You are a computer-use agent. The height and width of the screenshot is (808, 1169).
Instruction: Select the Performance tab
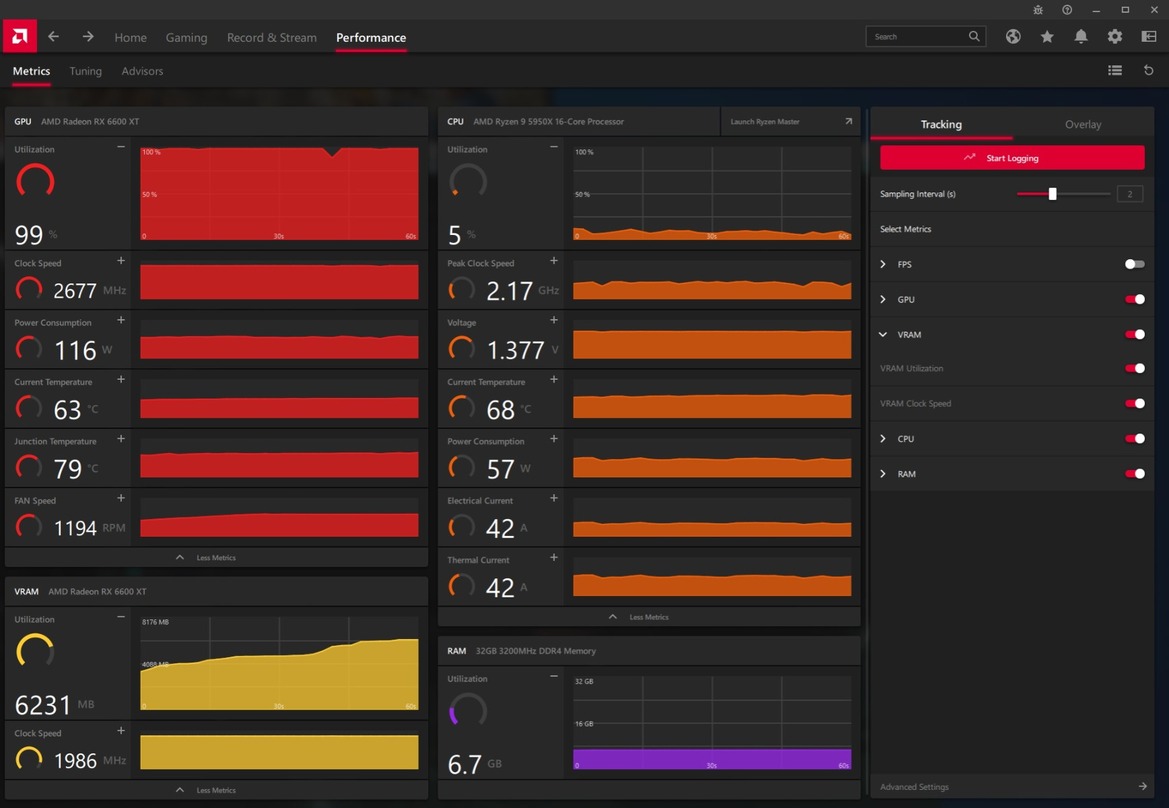tap(371, 37)
